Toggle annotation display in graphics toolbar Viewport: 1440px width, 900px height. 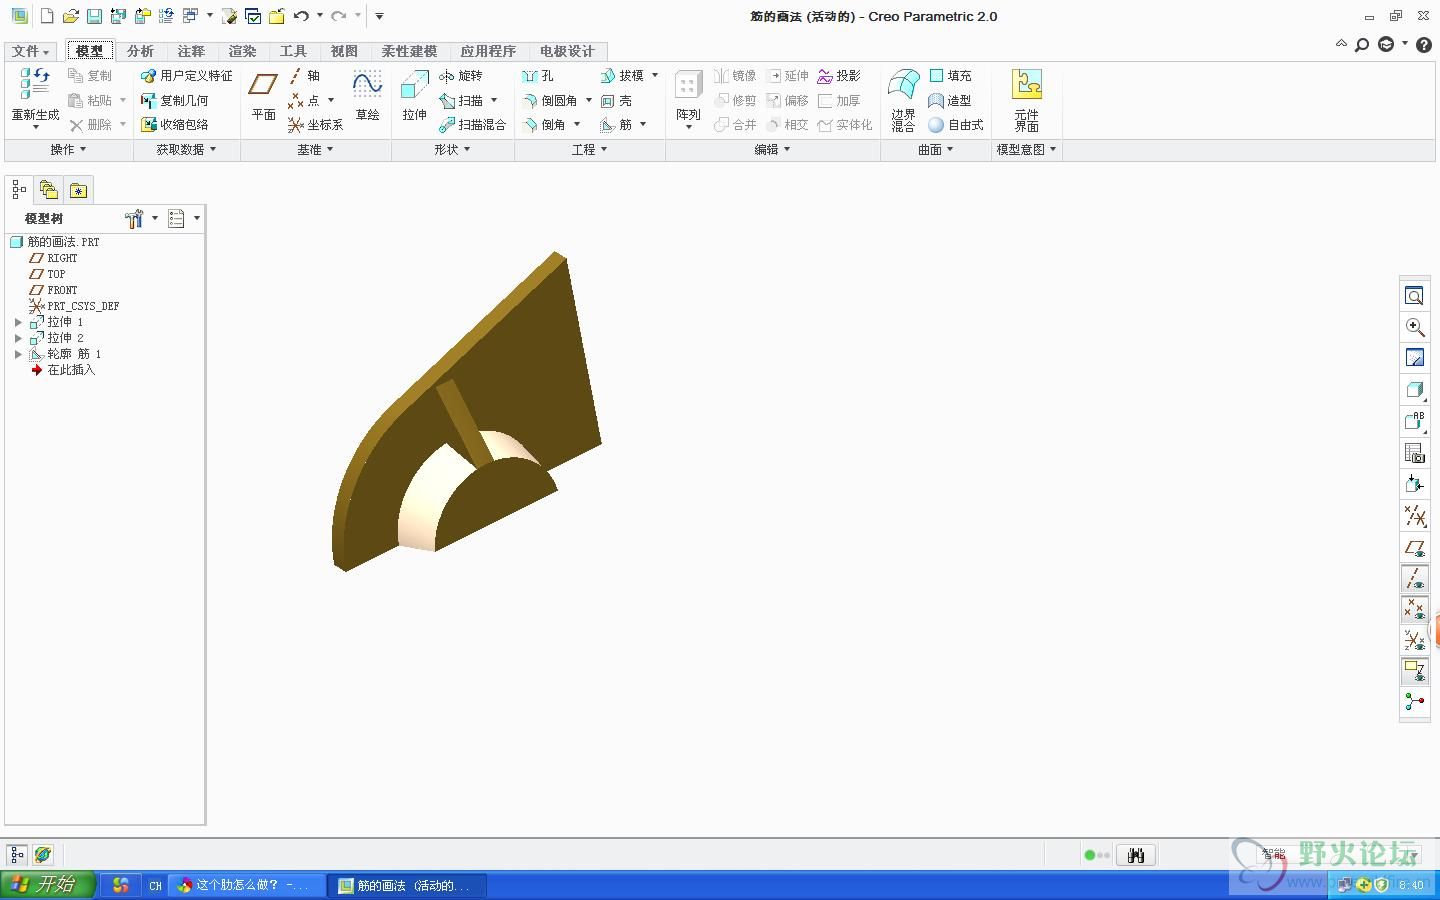(x=1414, y=671)
